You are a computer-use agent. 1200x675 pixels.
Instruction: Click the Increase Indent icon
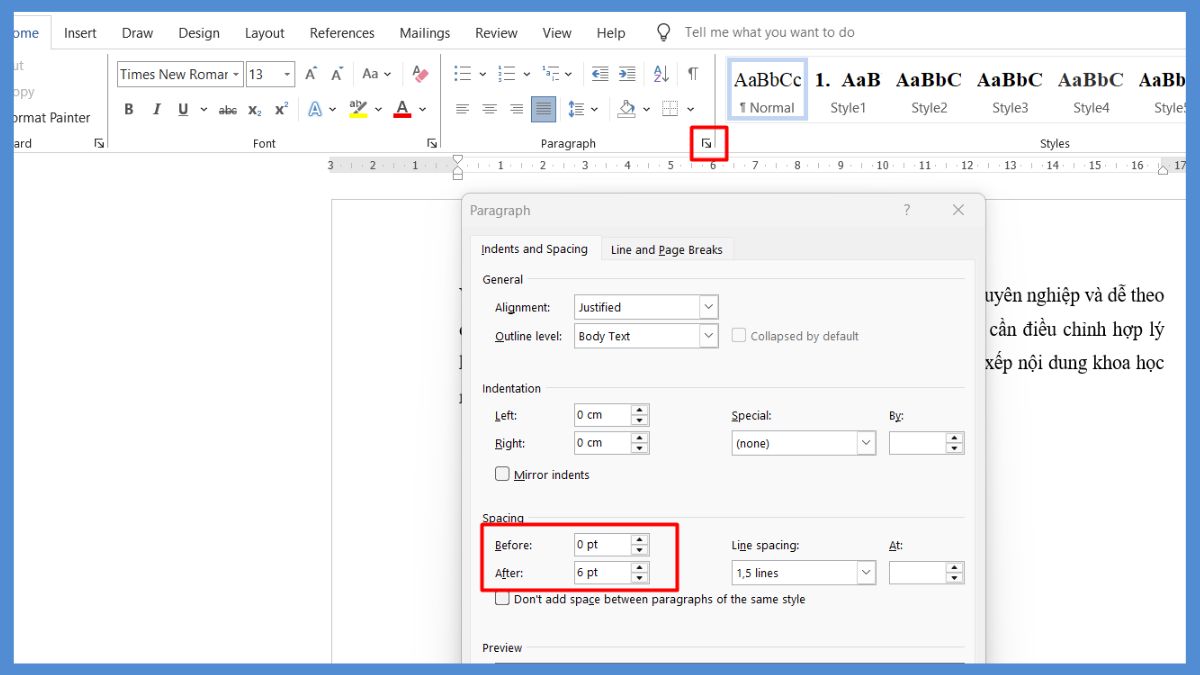click(x=627, y=74)
